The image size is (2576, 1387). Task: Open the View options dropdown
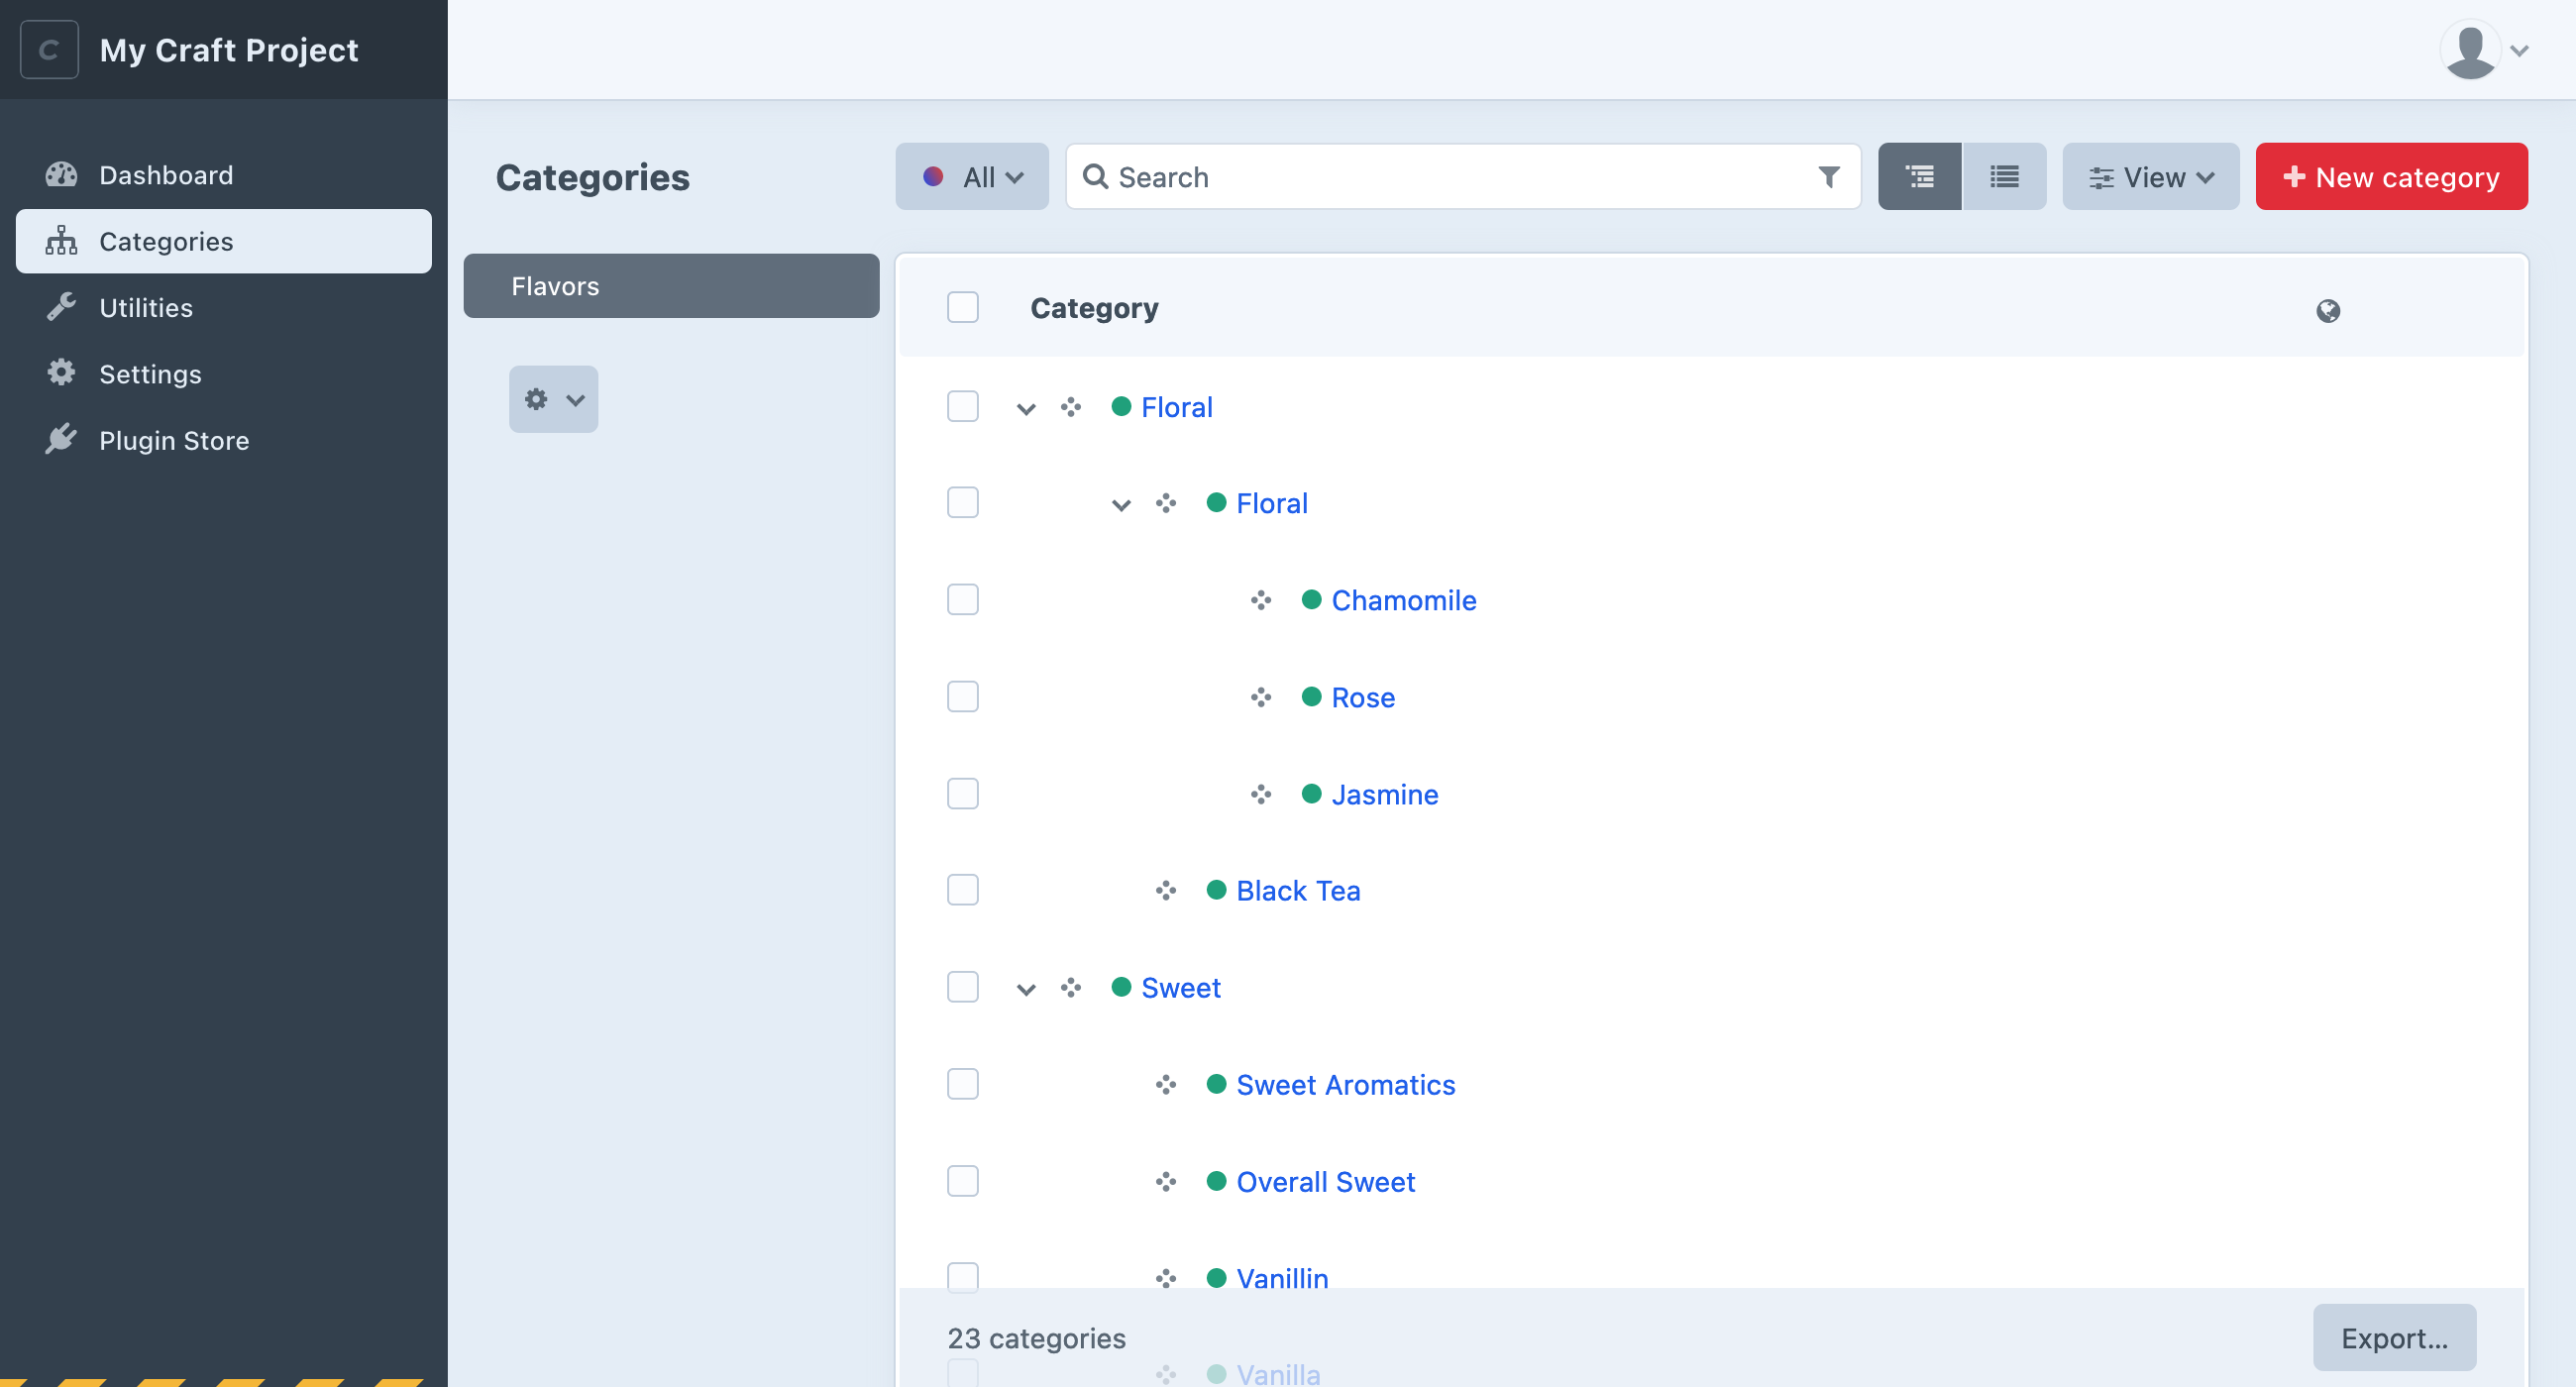[2151, 176]
